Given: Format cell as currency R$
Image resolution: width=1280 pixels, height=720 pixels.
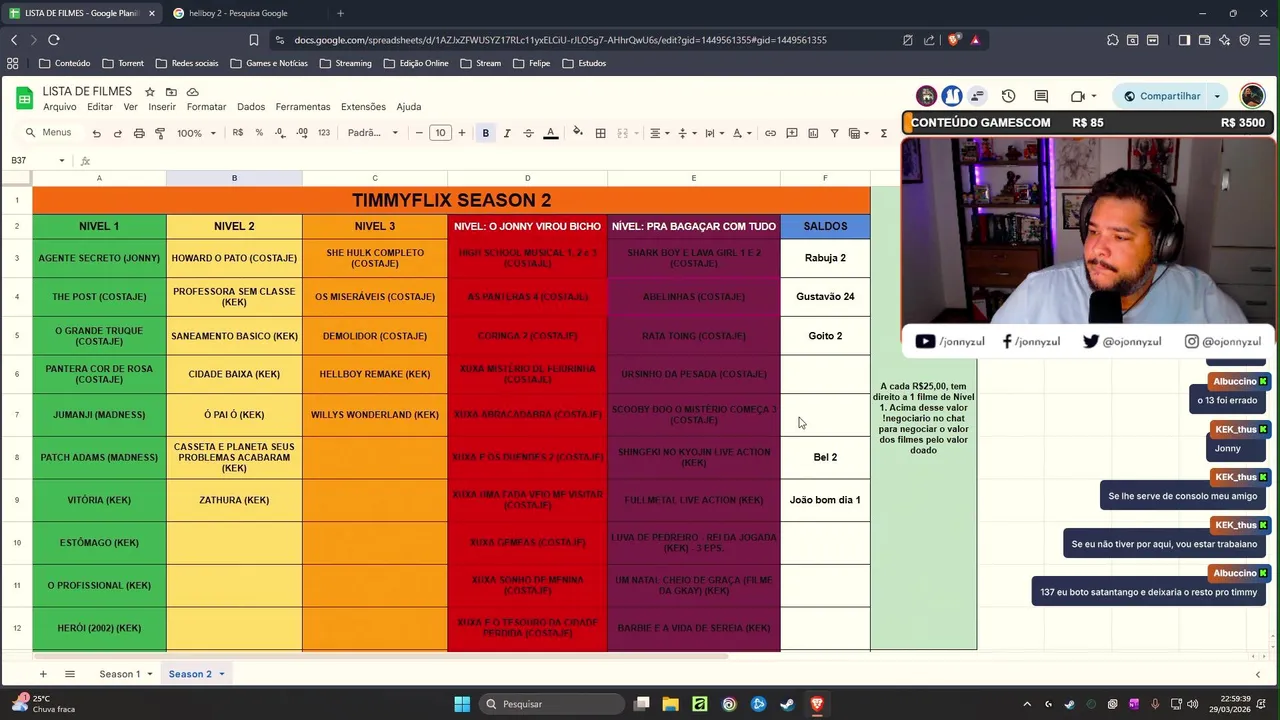Looking at the screenshot, I should 237,133.
